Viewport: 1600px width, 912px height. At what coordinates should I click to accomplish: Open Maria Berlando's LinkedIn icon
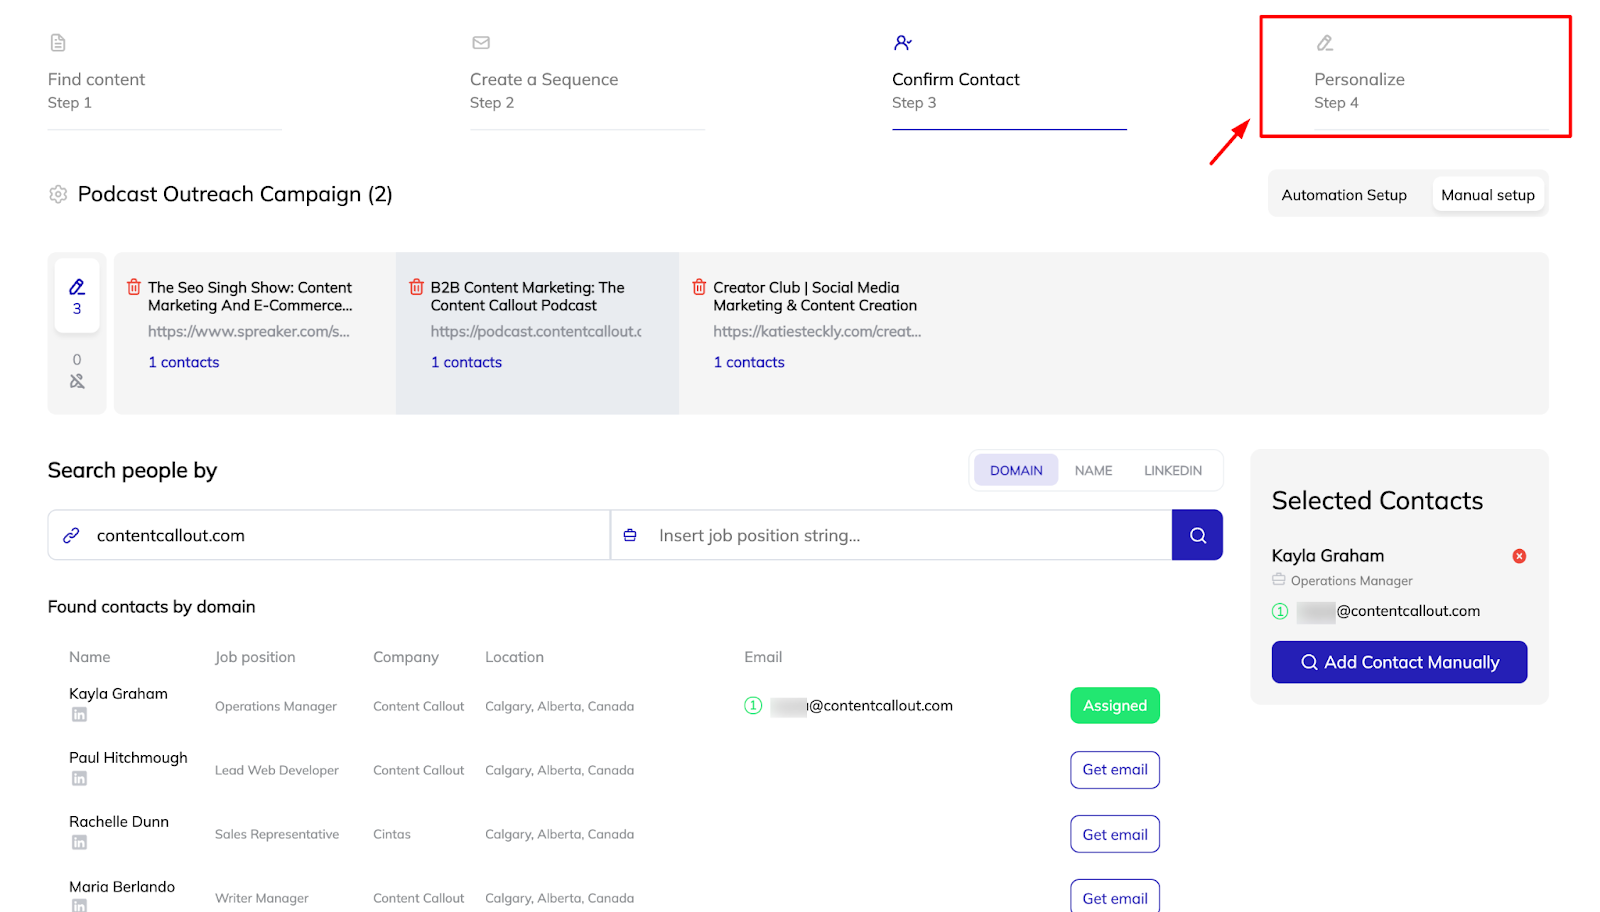(x=79, y=905)
